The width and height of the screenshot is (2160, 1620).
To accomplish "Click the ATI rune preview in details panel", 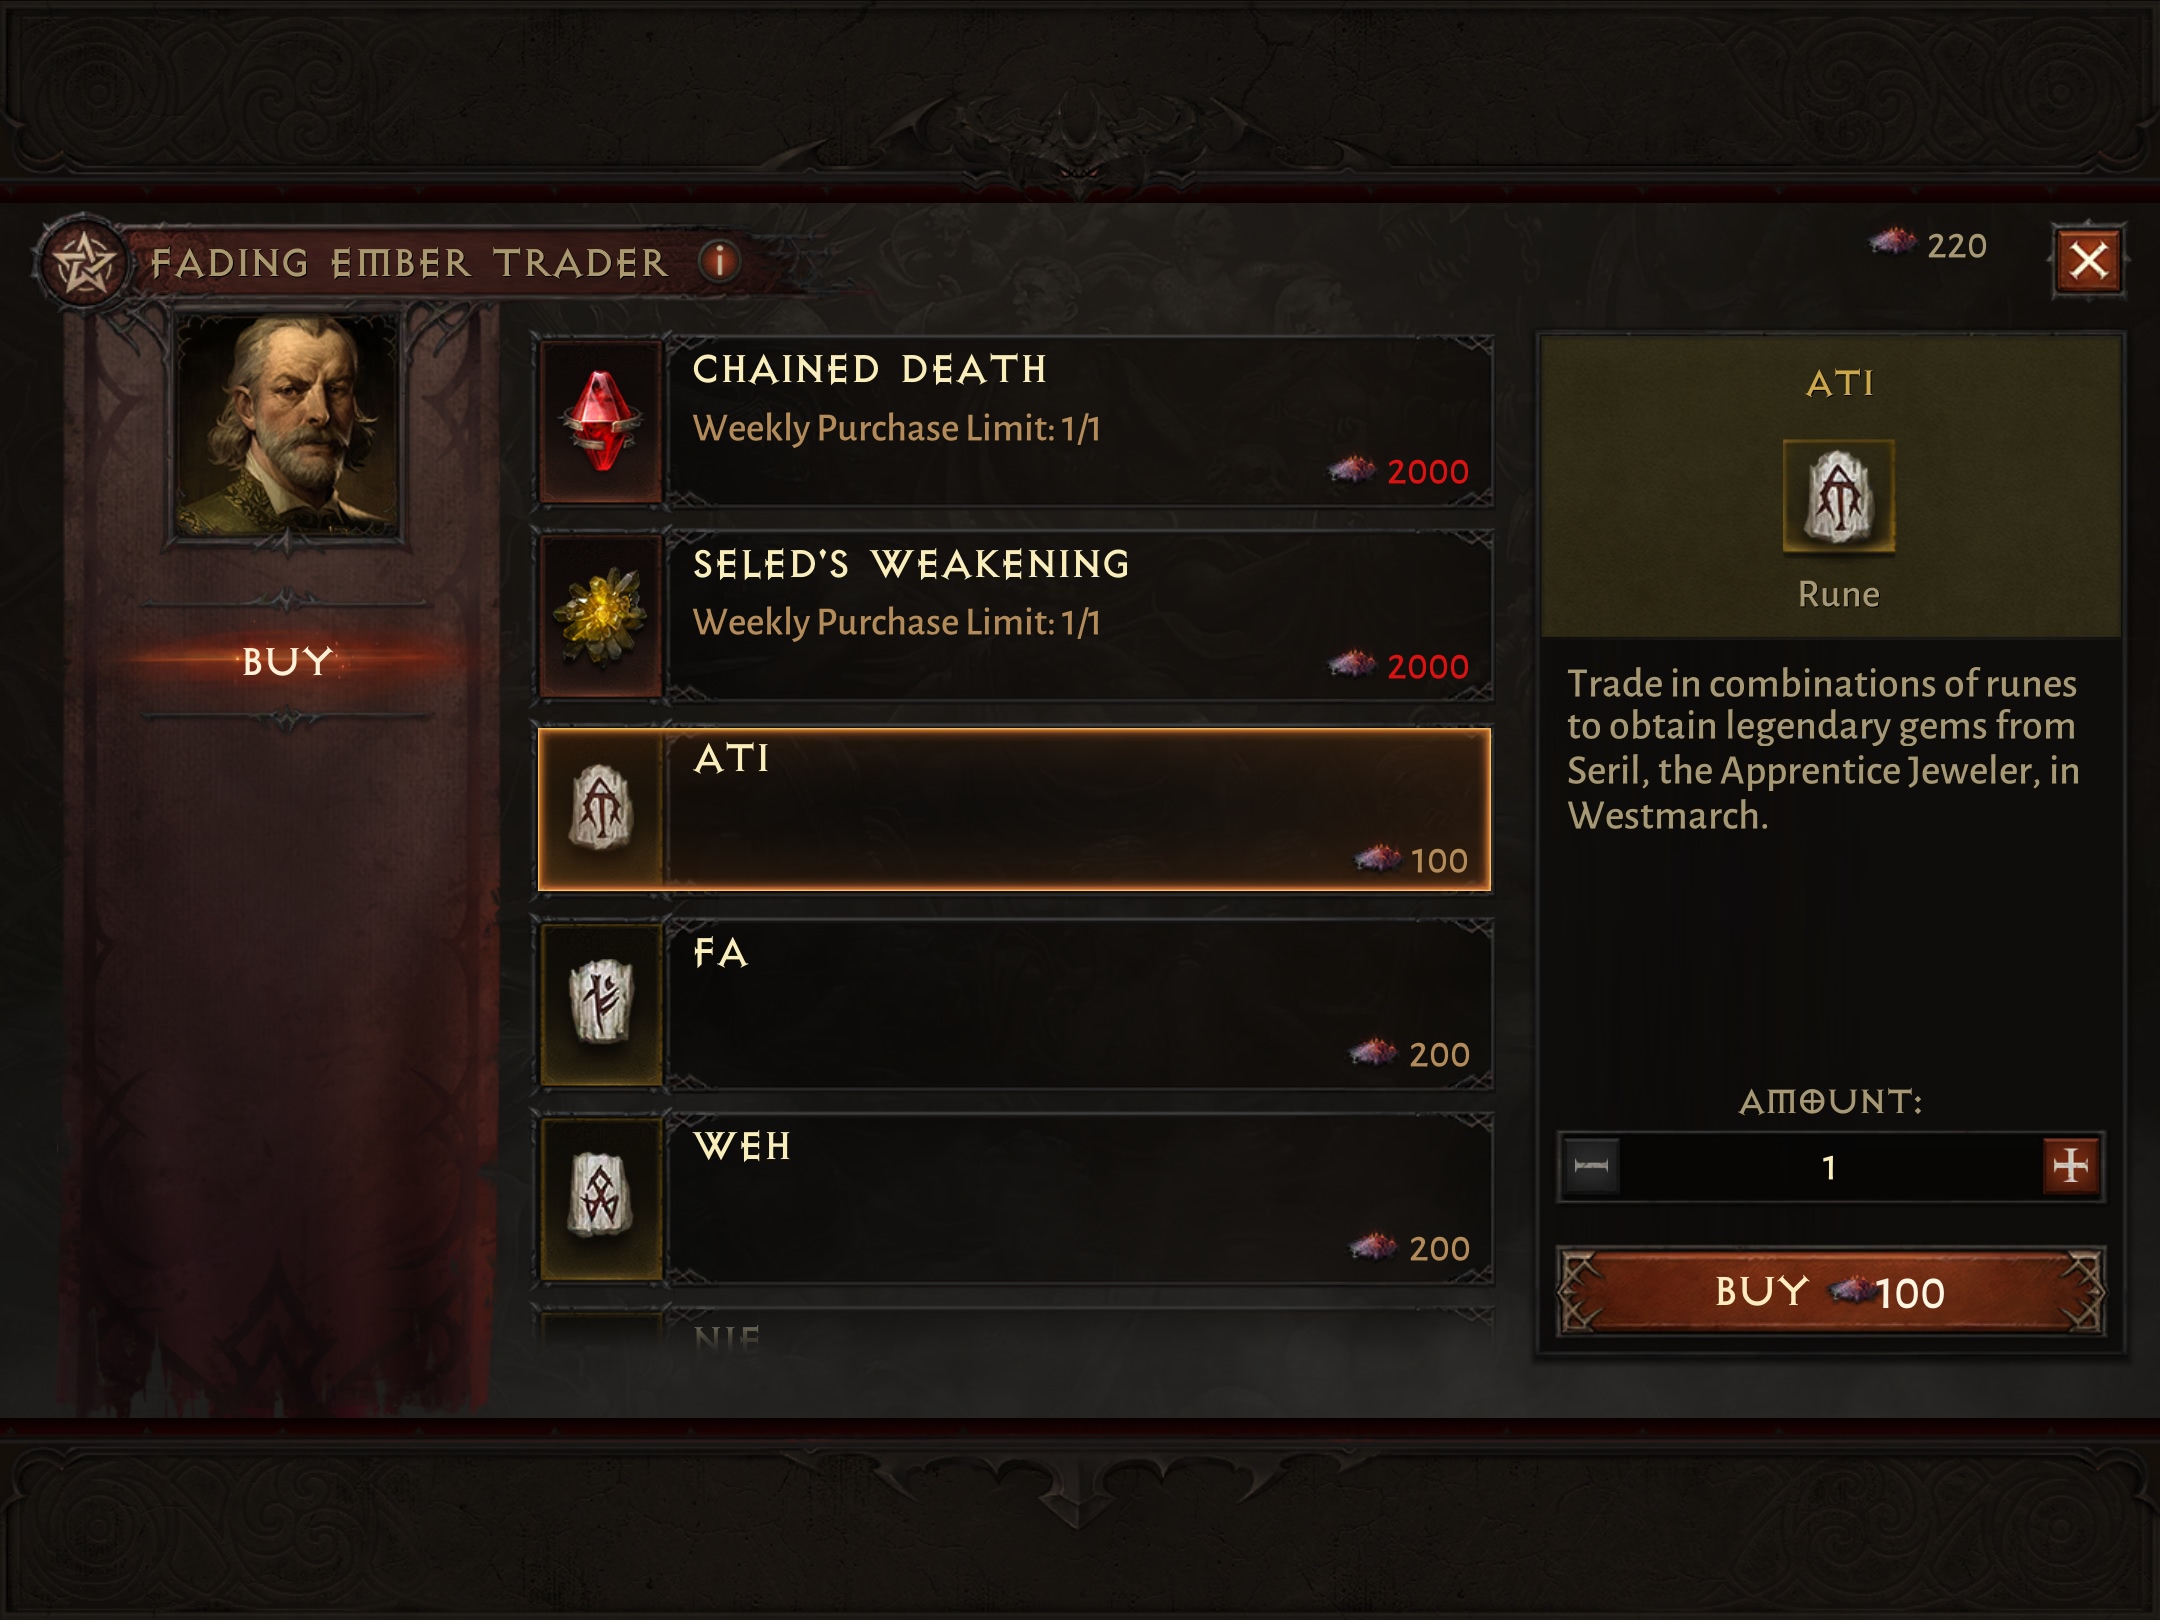I will (1838, 497).
